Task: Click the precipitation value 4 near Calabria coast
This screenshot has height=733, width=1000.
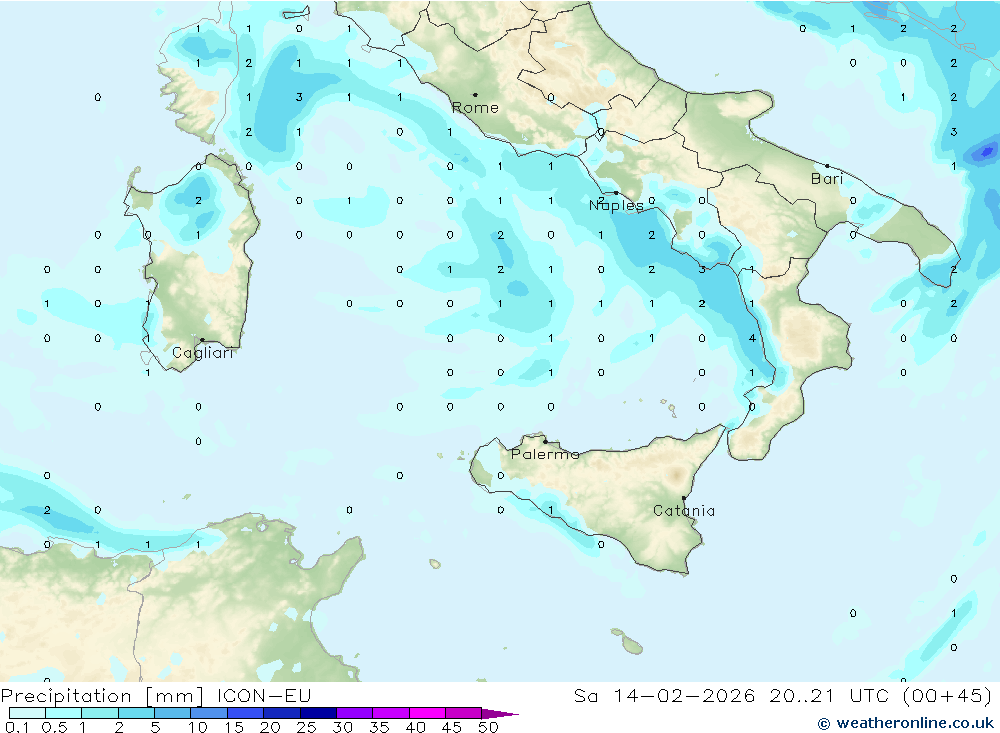Action: 753,338
